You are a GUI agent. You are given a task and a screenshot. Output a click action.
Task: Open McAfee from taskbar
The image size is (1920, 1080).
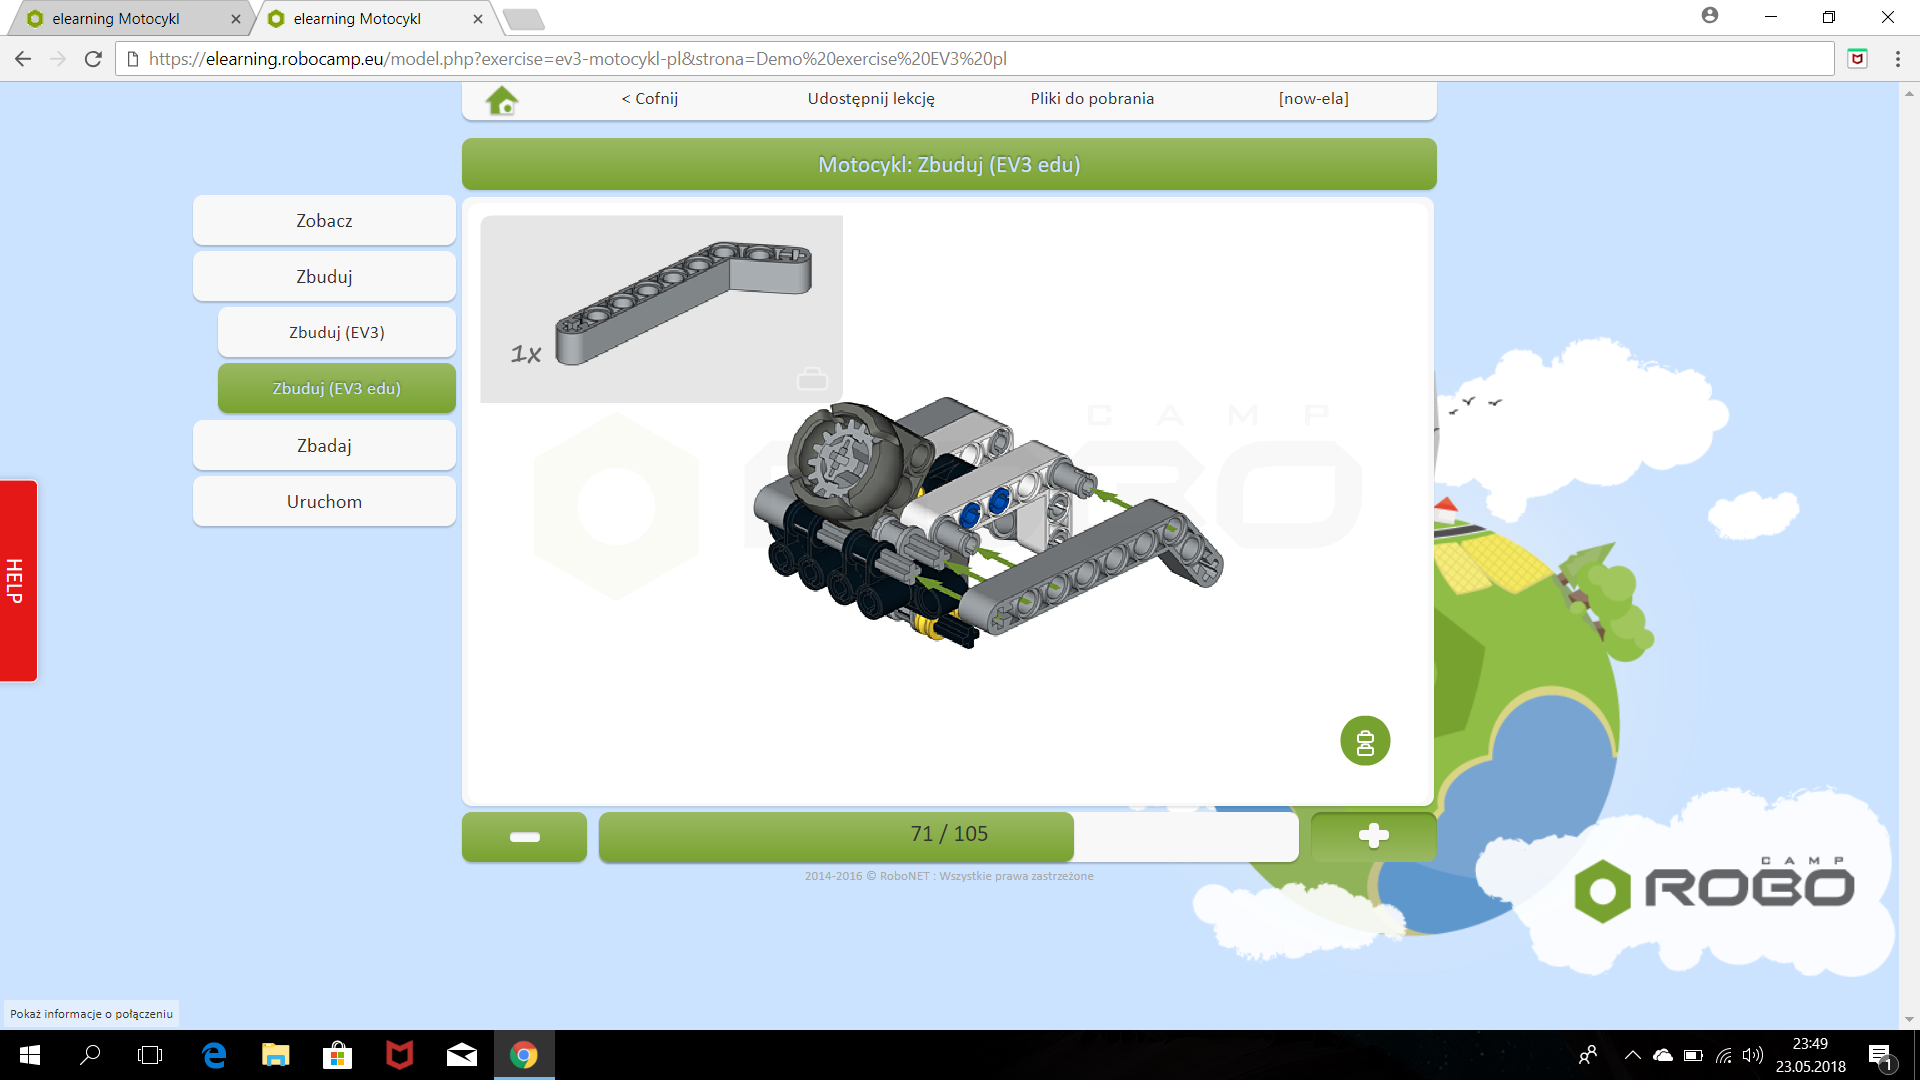399,1055
